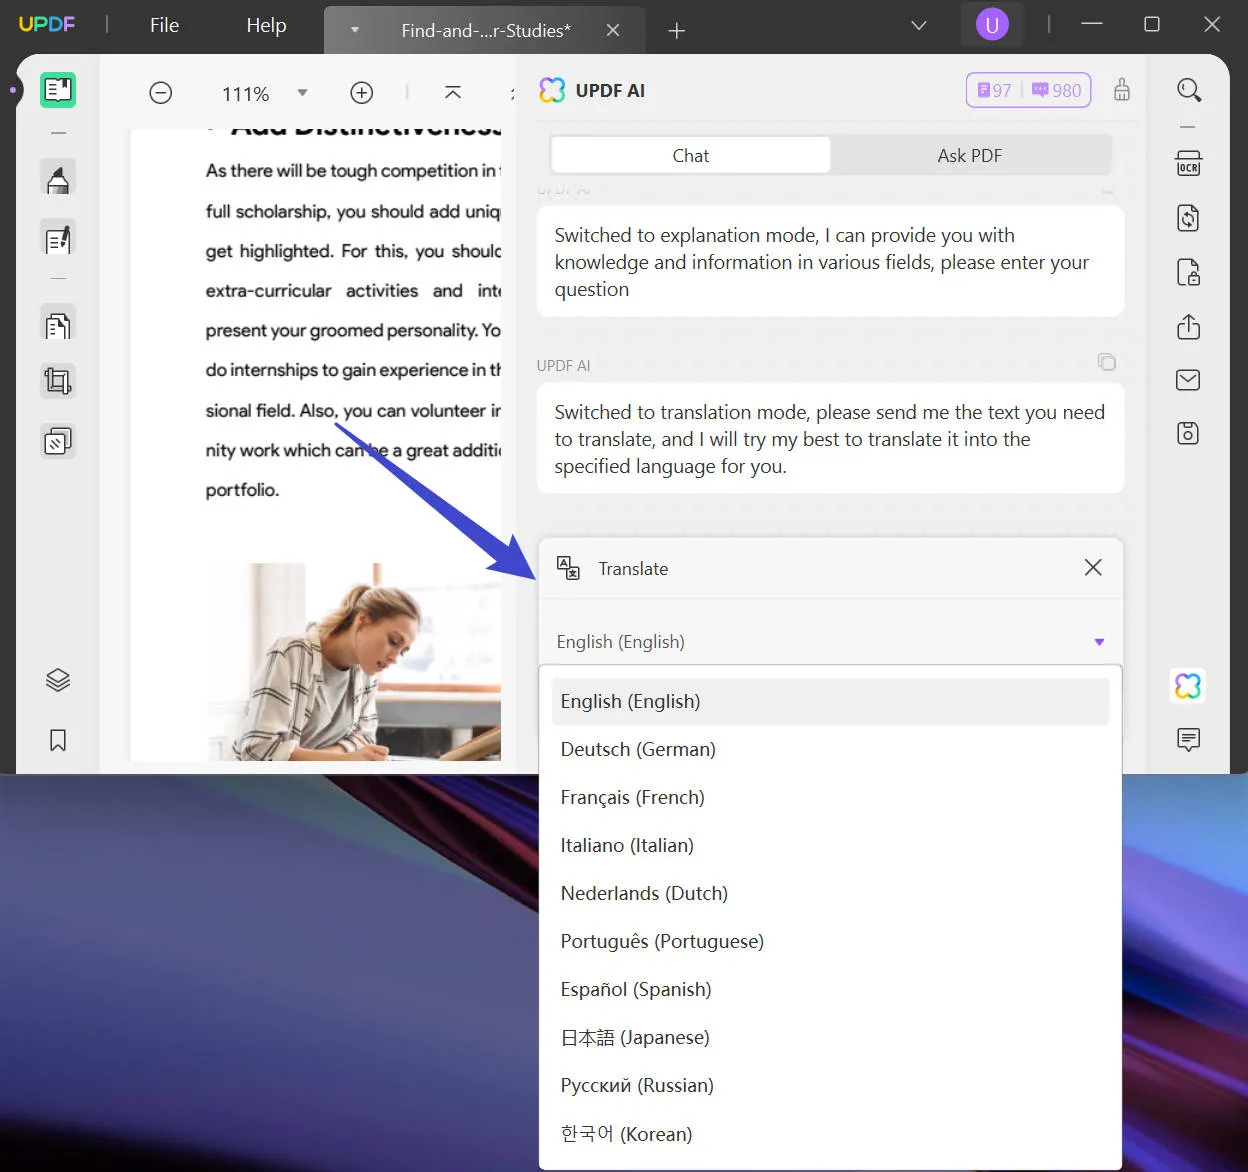Screen dimensions: 1248x1172
Task: Open the Page Tools stamp icon
Action: (x=58, y=441)
